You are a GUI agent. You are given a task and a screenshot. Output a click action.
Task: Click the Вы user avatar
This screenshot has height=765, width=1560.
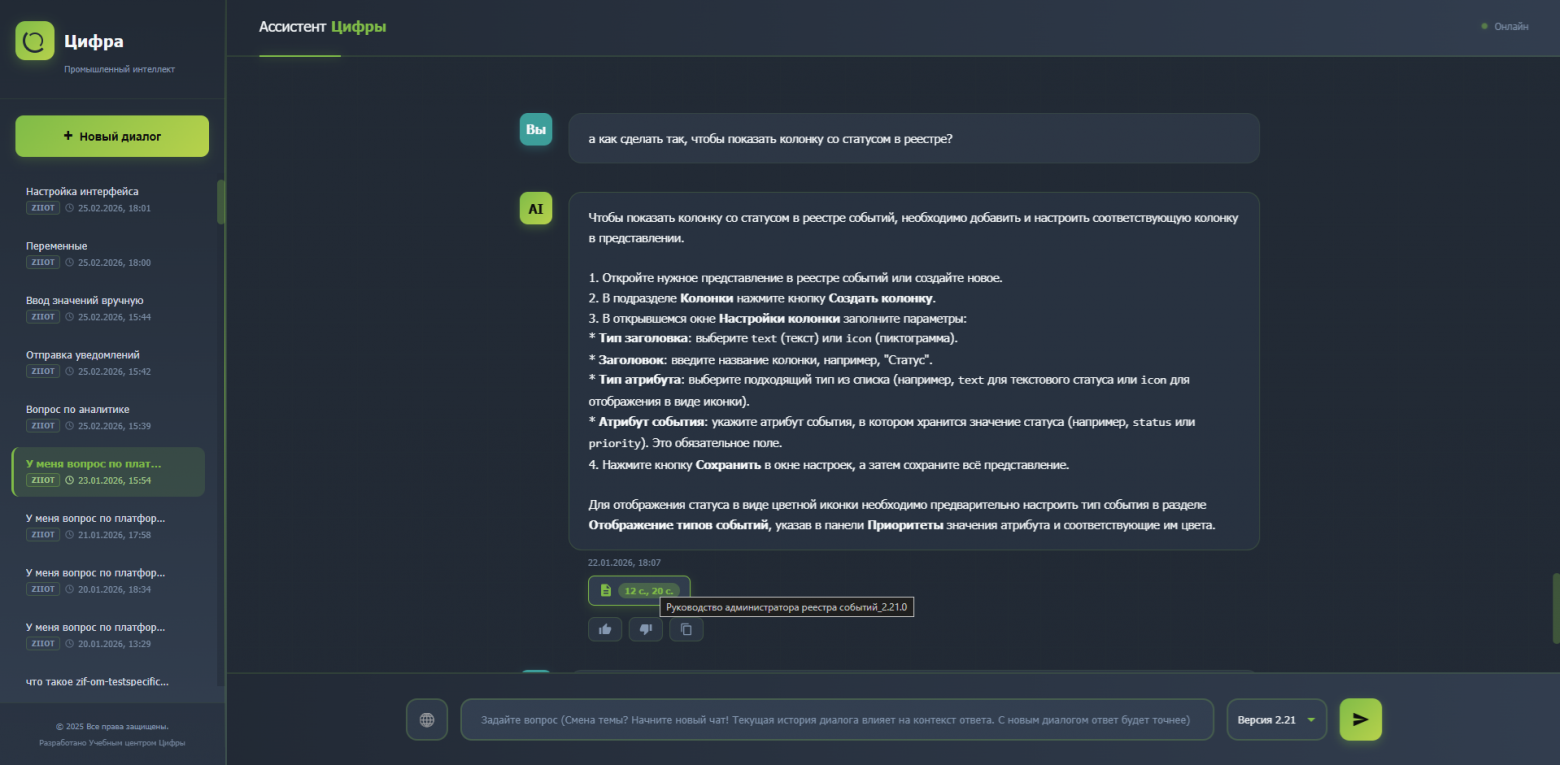pos(536,129)
